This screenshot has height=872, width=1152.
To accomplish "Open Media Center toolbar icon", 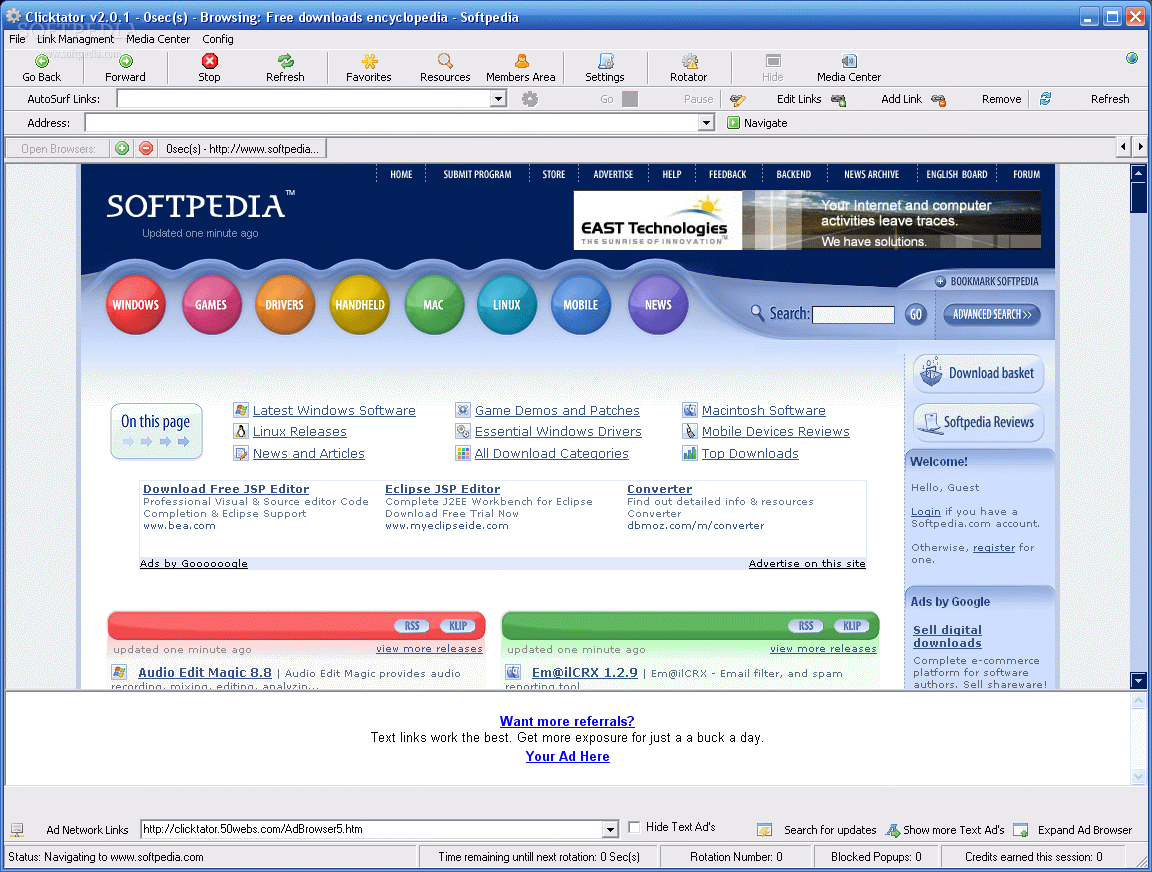I will click(849, 61).
